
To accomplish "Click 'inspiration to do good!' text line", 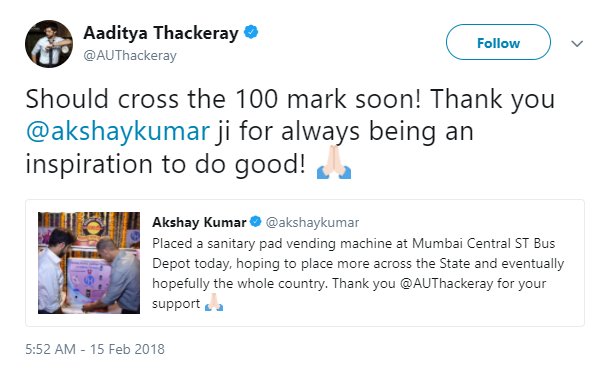I will pos(166,165).
